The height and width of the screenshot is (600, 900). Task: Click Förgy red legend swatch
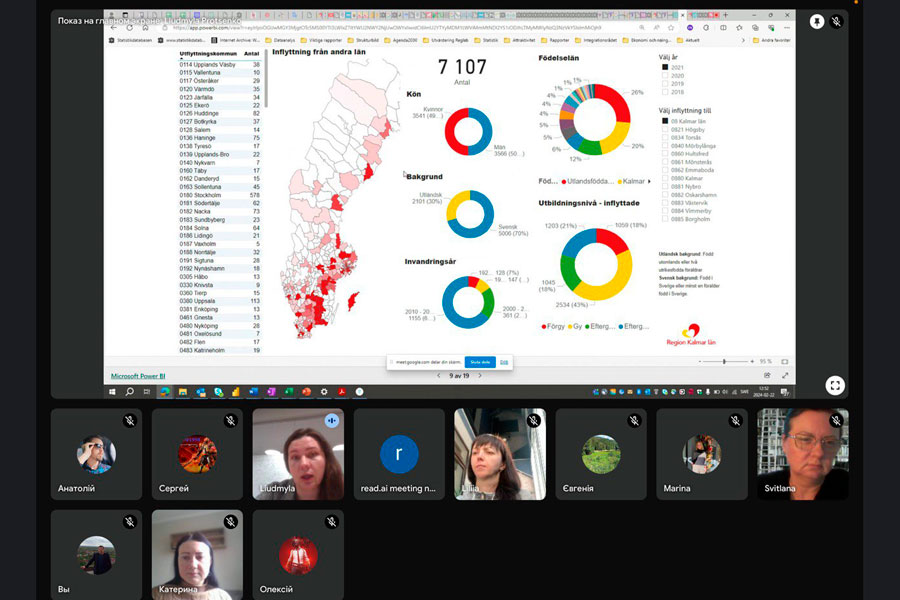coord(544,327)
